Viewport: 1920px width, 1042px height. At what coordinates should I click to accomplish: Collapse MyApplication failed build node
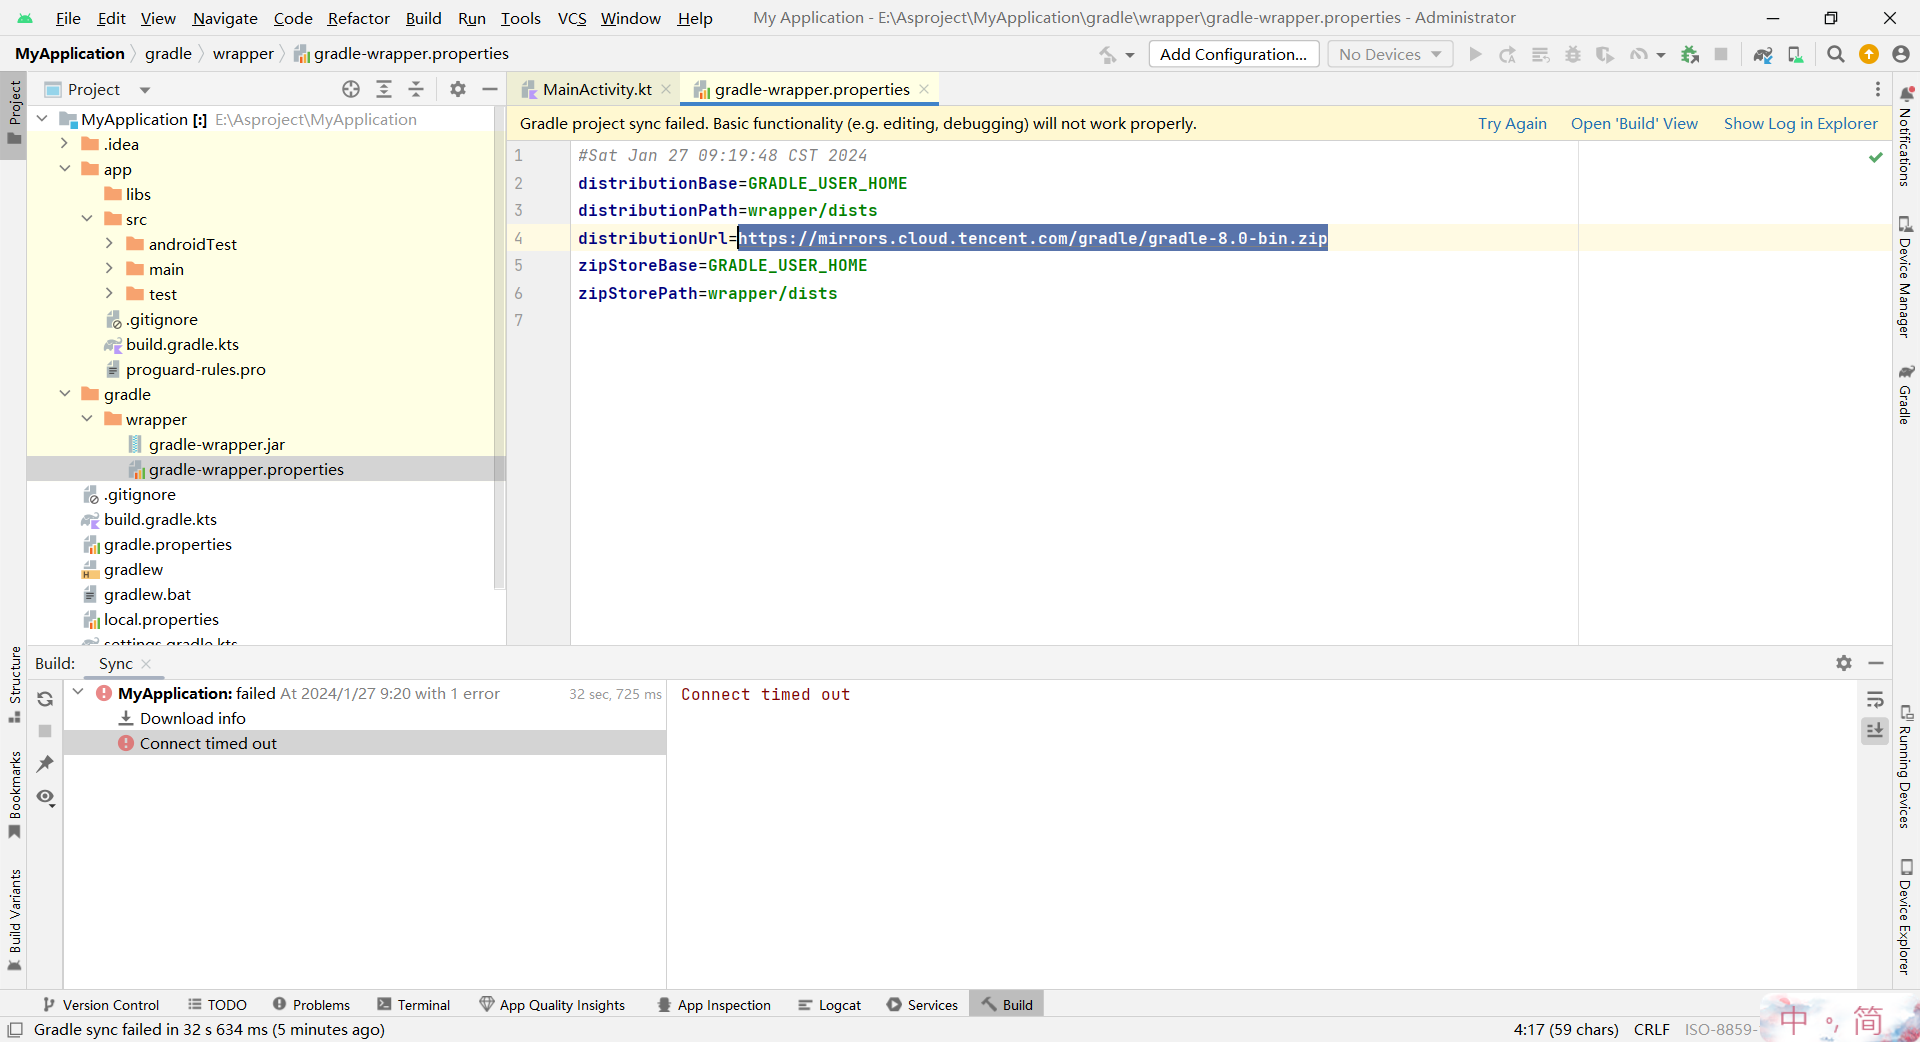pyautogui.click(x=78, y=692)
